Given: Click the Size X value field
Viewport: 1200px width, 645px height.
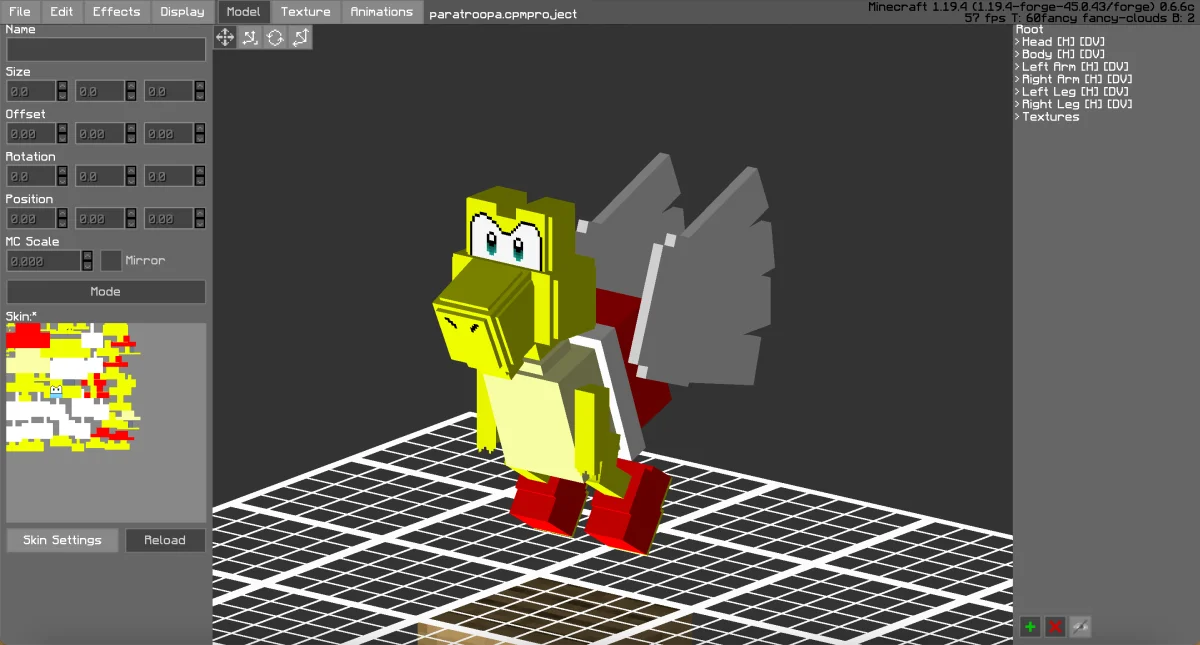Looking at the screenshot, I should click(31, 91).
